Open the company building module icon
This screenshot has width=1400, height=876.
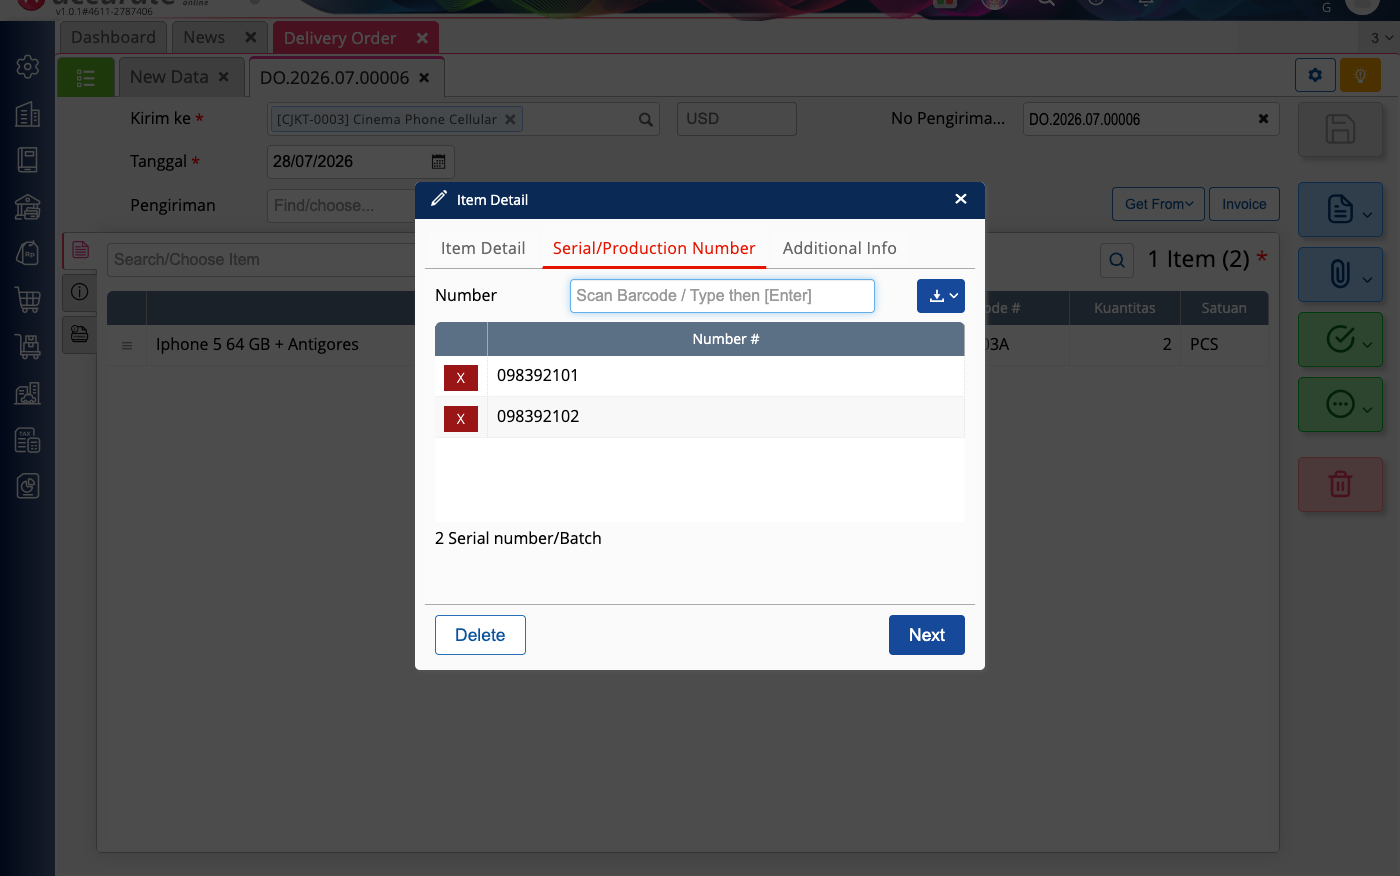28,114
